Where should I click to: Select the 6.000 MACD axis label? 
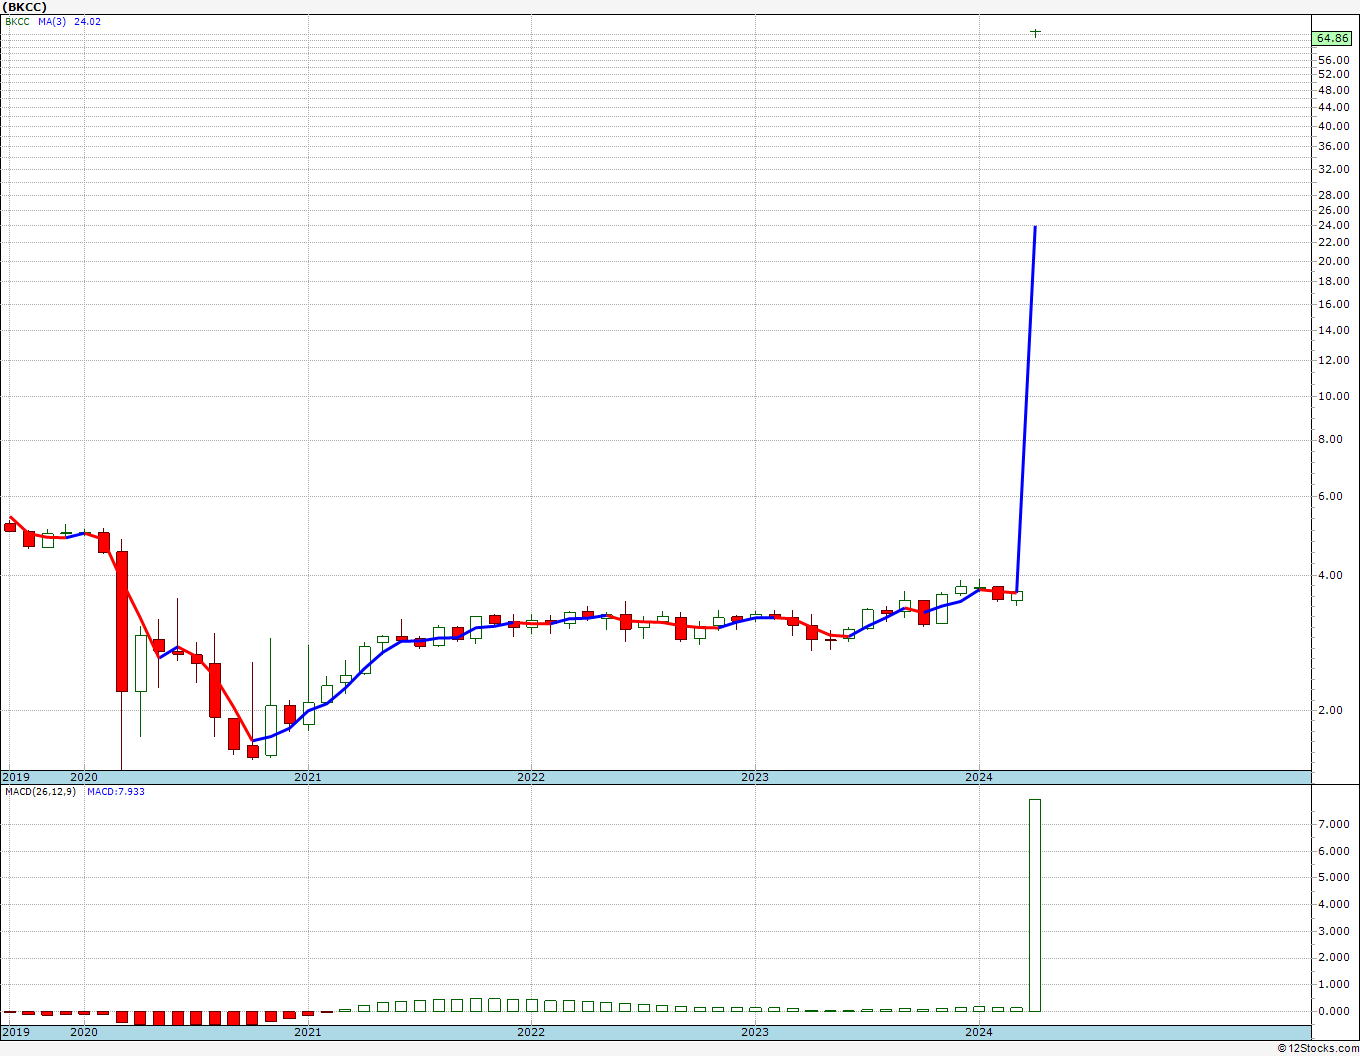coord(1333,851)
